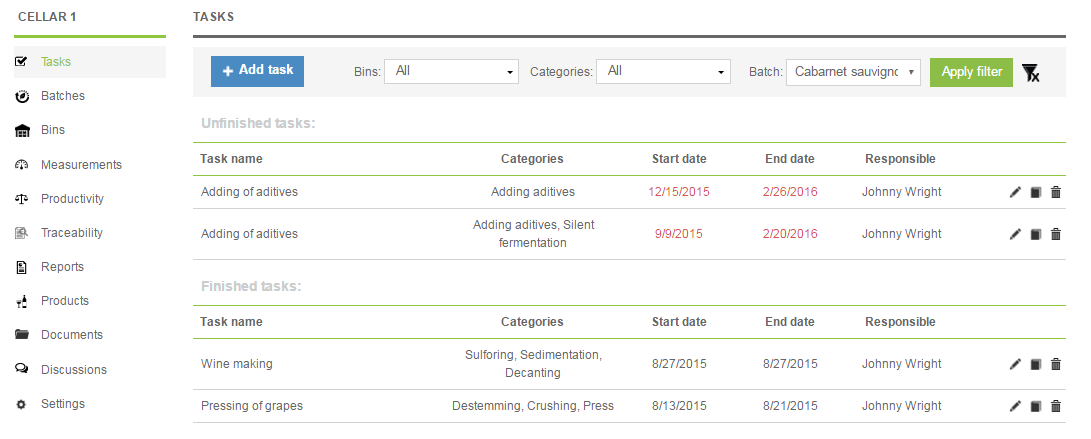
Task: Open Discussions in the sidebar
Action: coord(73,370)
